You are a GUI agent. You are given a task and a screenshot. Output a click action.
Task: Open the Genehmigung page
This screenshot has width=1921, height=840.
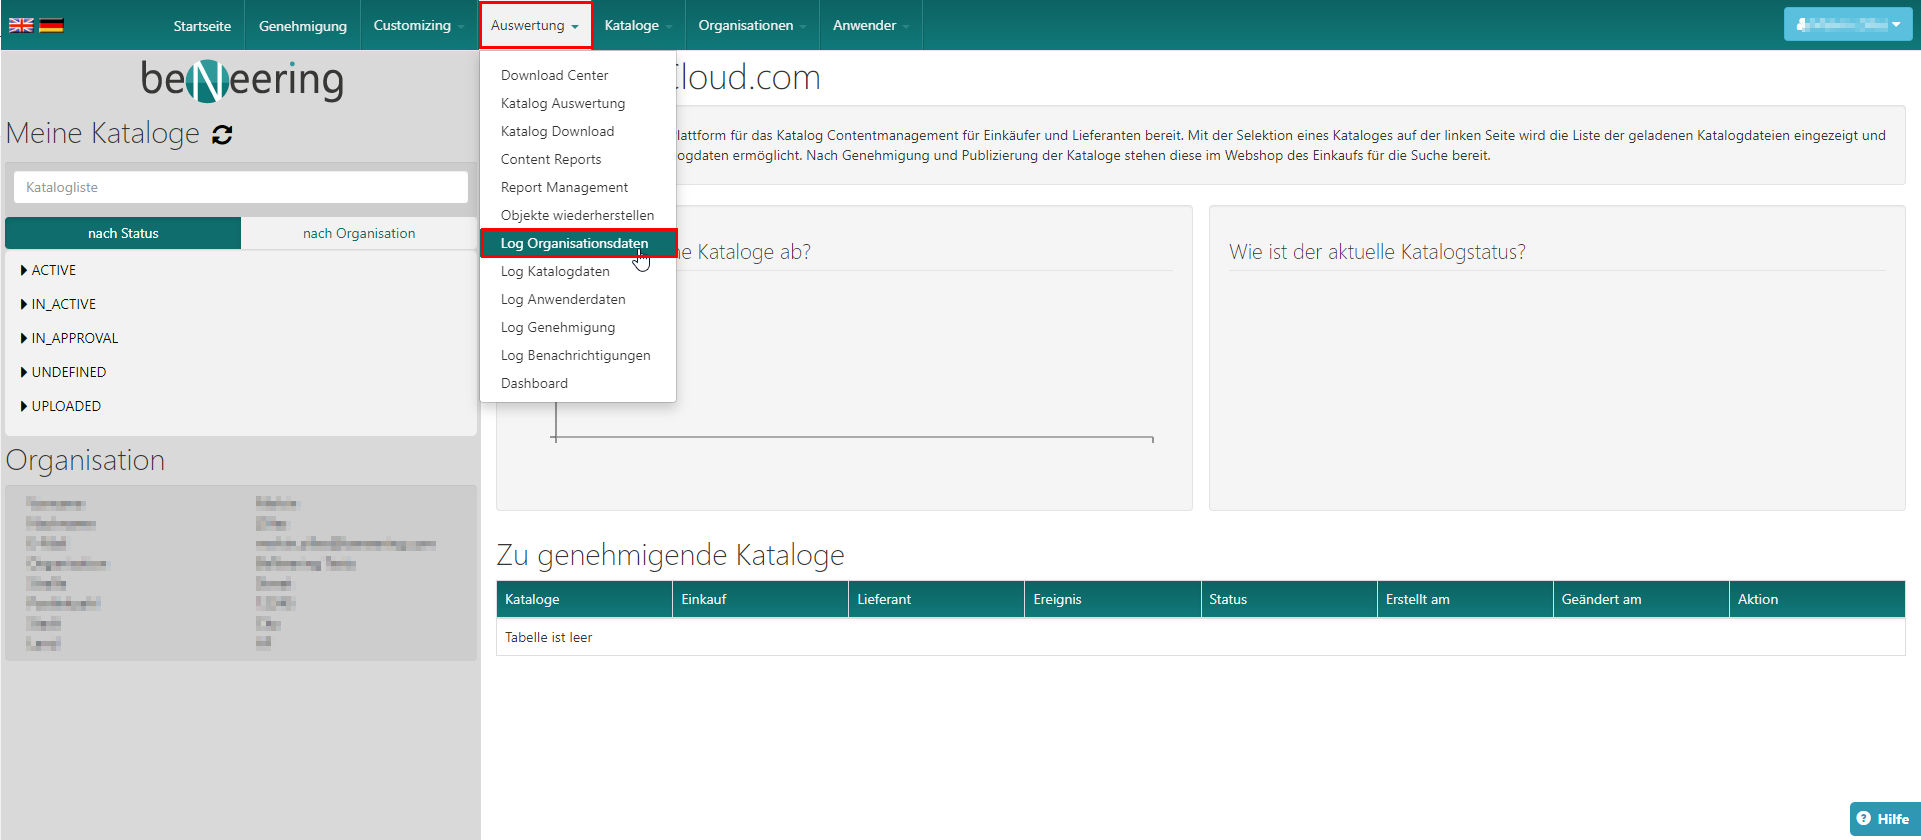(302, 26)
